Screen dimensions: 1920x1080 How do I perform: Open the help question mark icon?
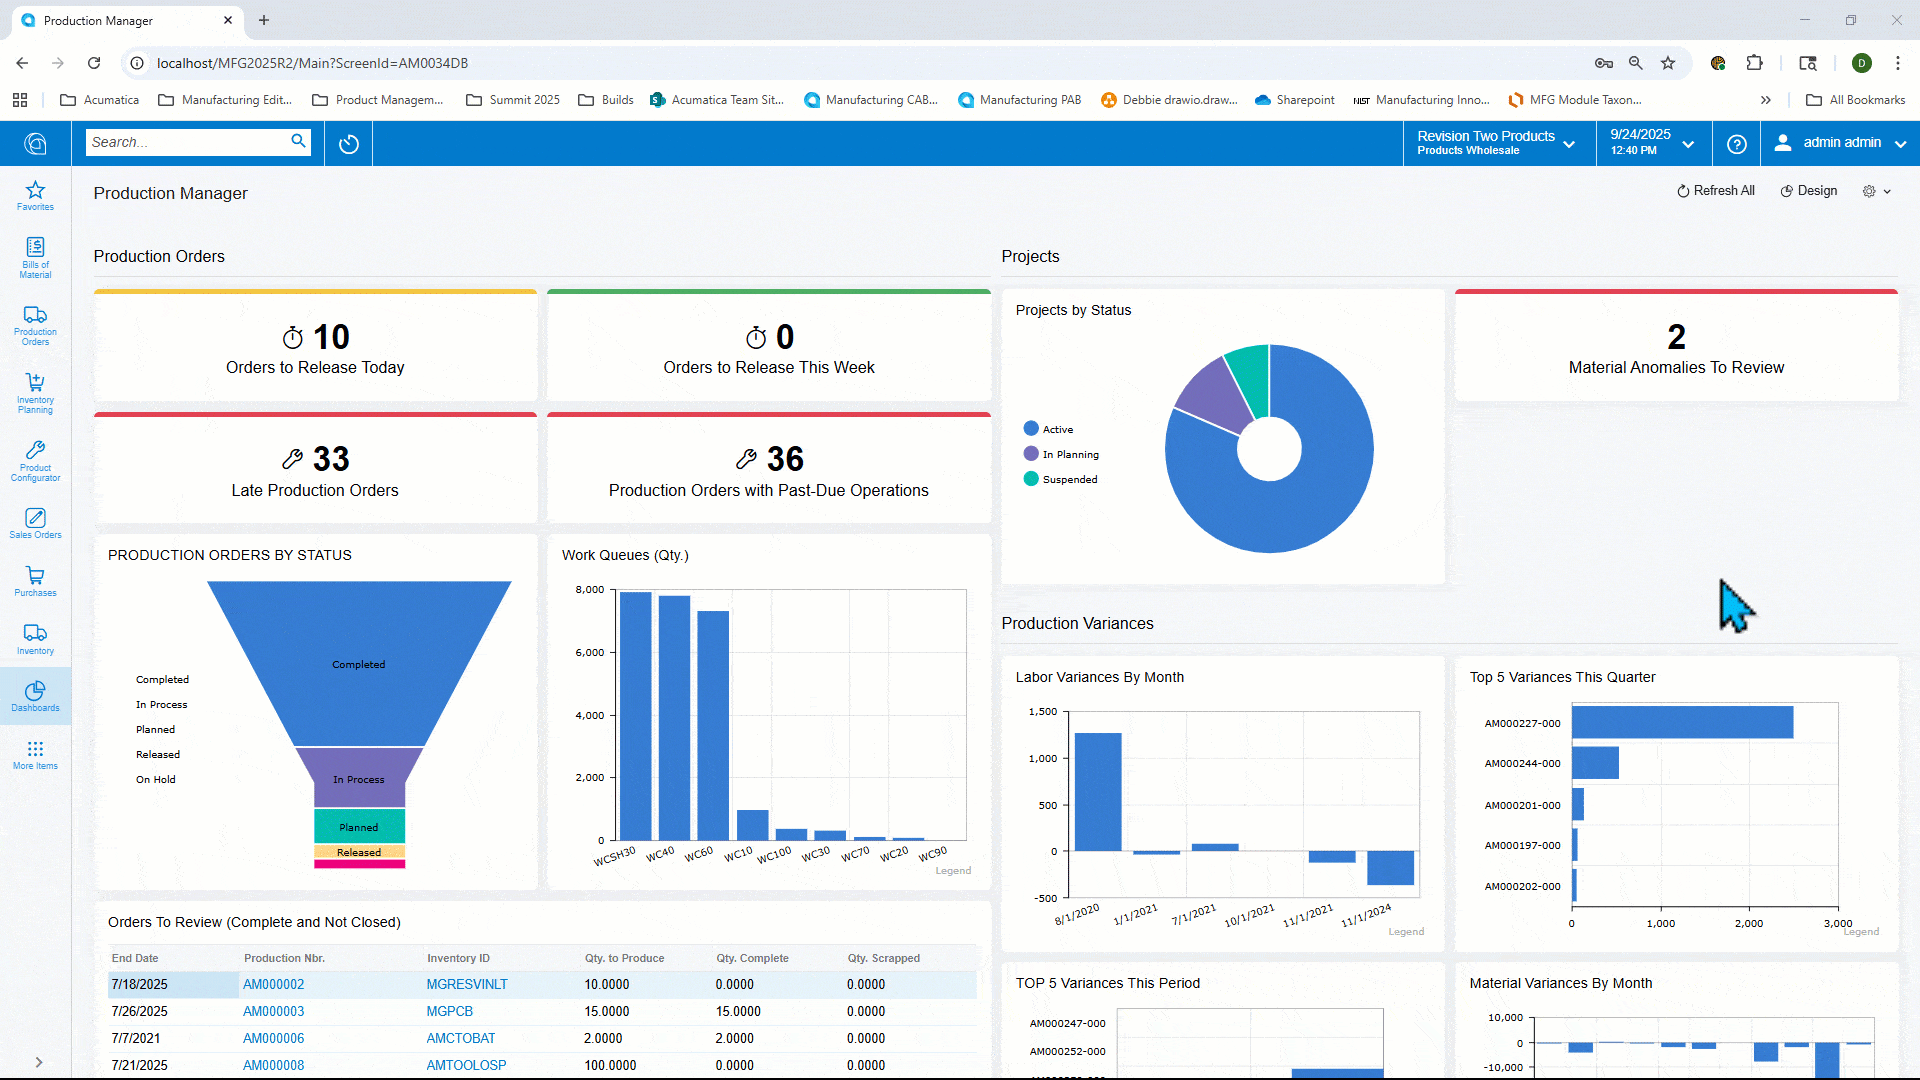pyautogui.click(x=1737, y=143)
